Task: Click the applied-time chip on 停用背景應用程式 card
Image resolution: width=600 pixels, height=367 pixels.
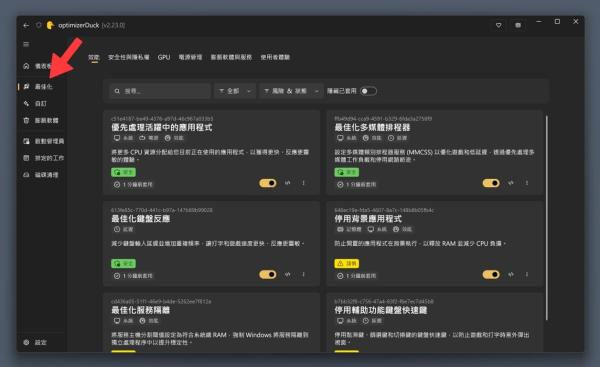Action: pos(357,276)
